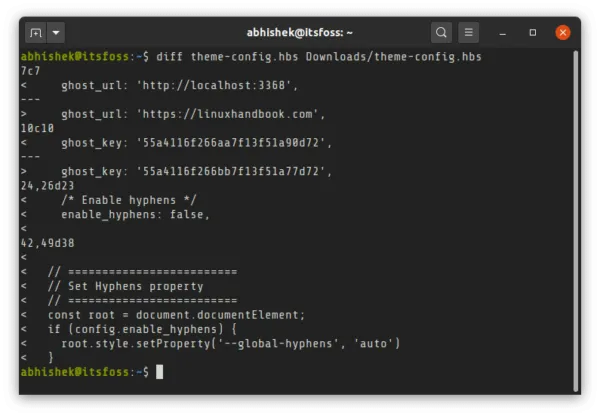Screen dimensions: 600x416
Task: Click the vertical scrollbar on right edge
Action: click(x=576, y=200)
